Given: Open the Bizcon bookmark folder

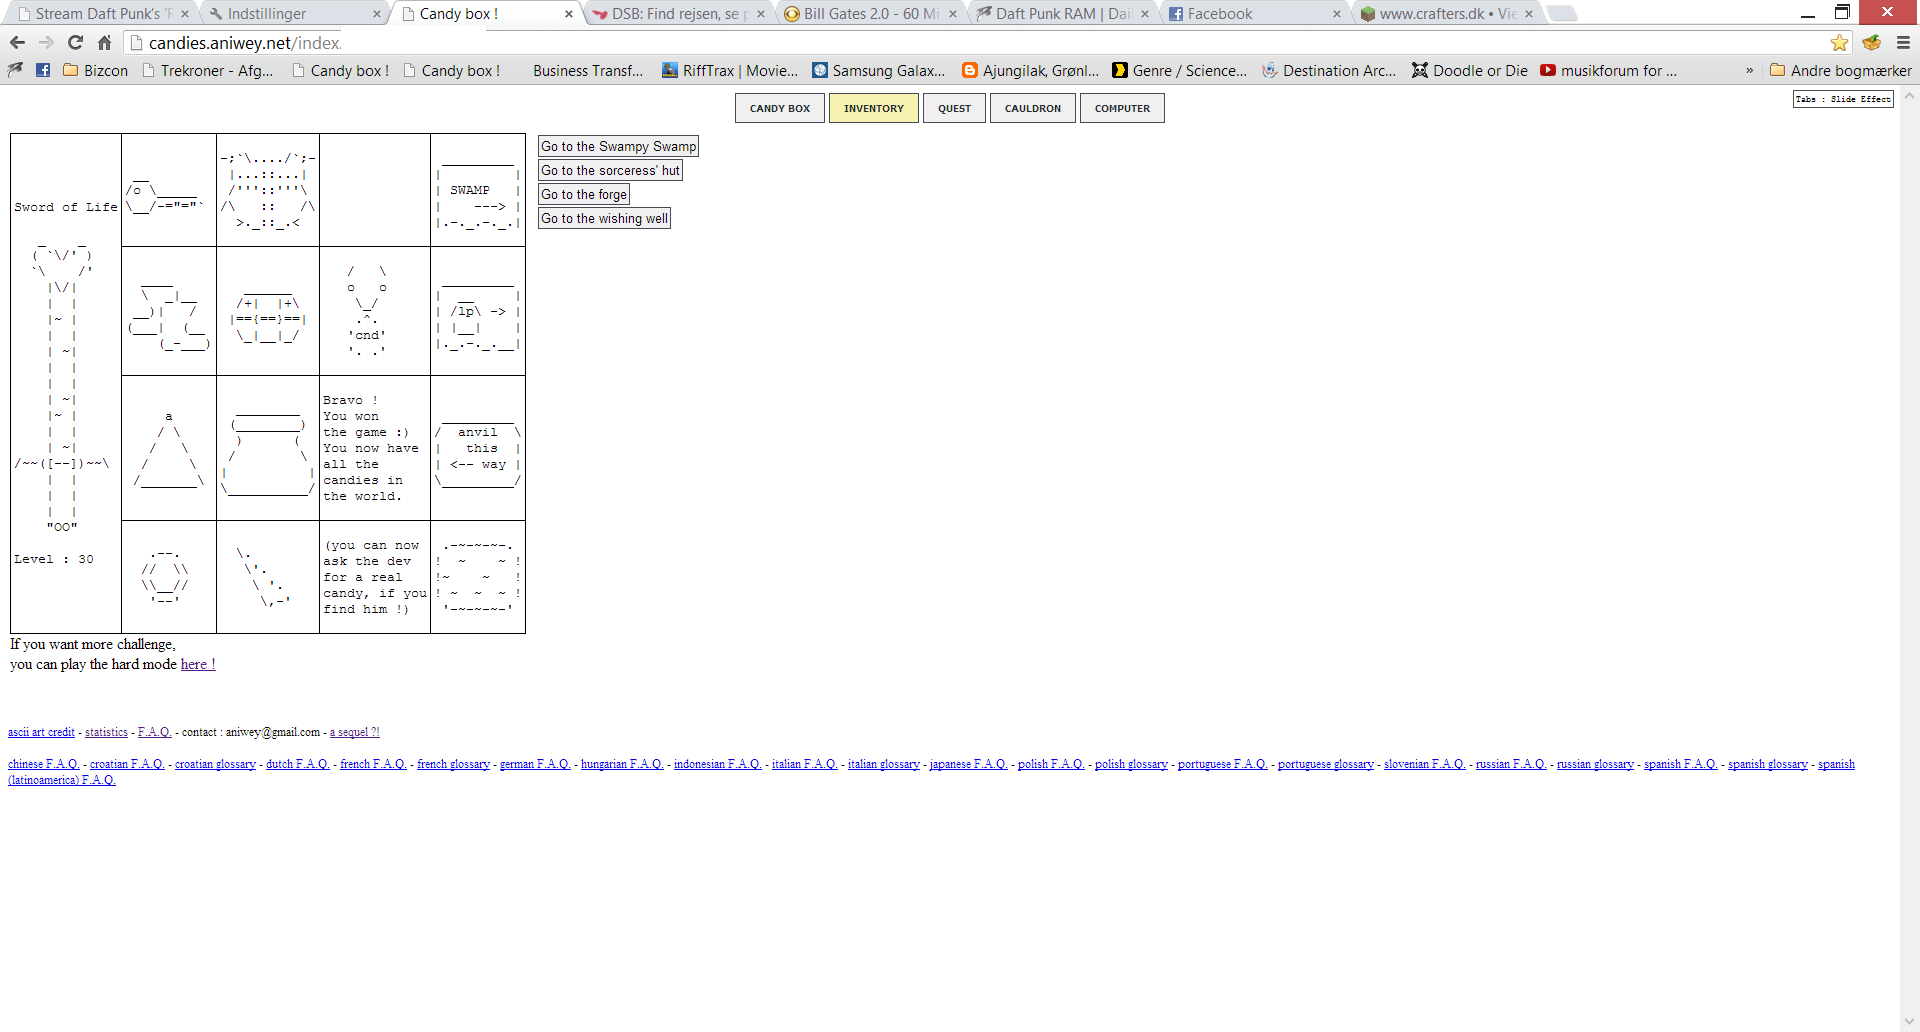Looking at the screenshot, I should (x=95, y=70).
